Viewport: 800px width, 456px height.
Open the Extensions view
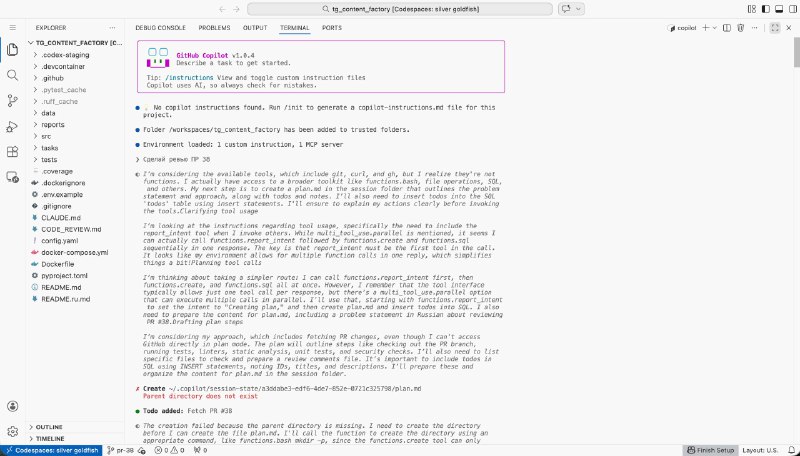coord(13,152)
